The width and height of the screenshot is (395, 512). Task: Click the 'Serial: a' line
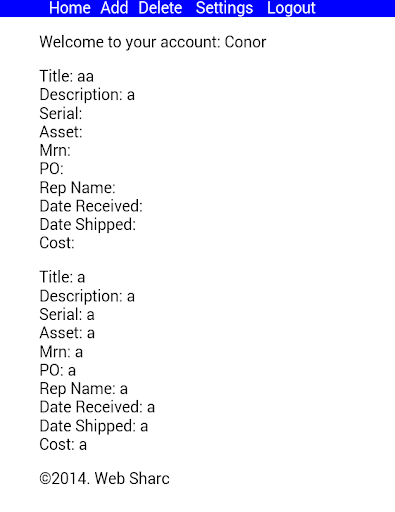(x=67, y=315)
